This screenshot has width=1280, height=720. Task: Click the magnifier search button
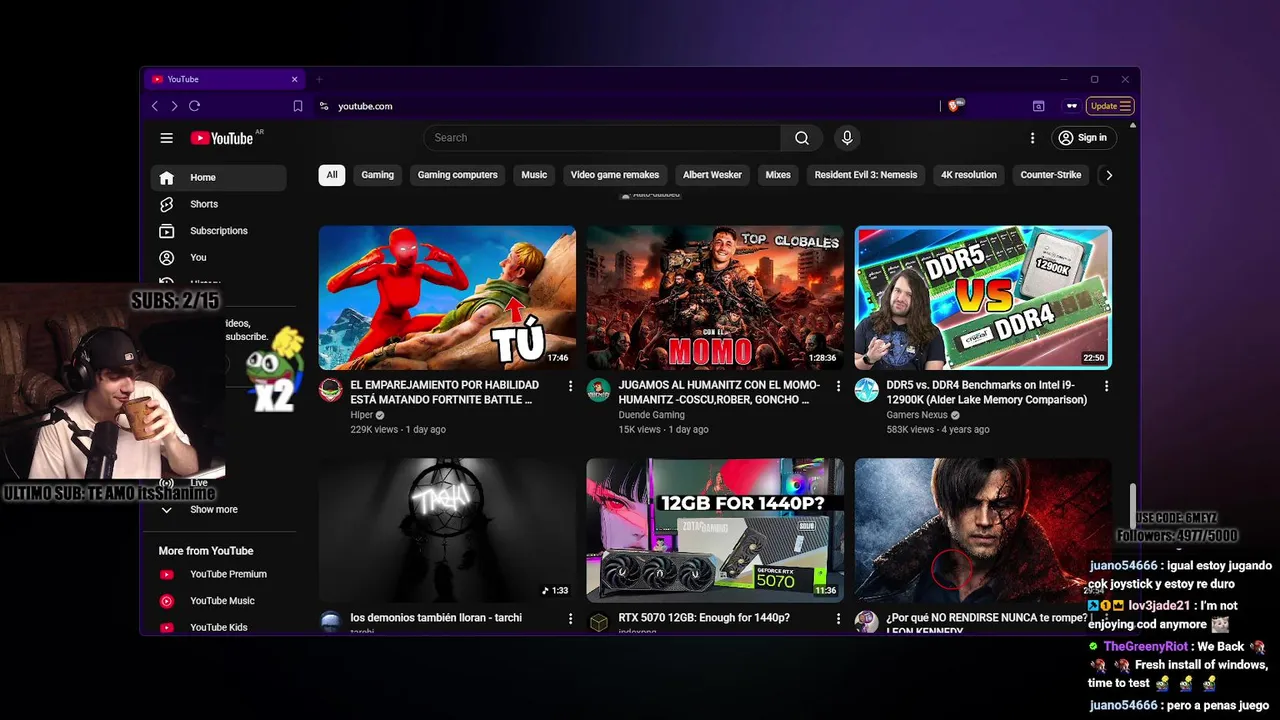802,138
